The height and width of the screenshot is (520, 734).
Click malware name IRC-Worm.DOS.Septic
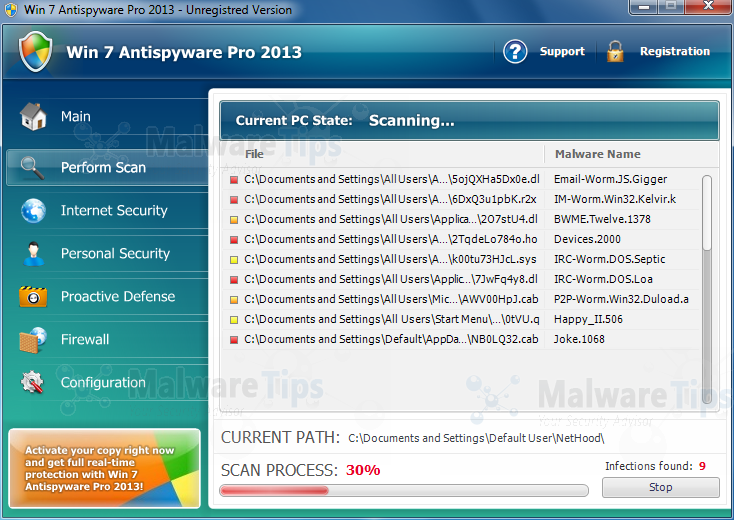click(x=609, y=259)
